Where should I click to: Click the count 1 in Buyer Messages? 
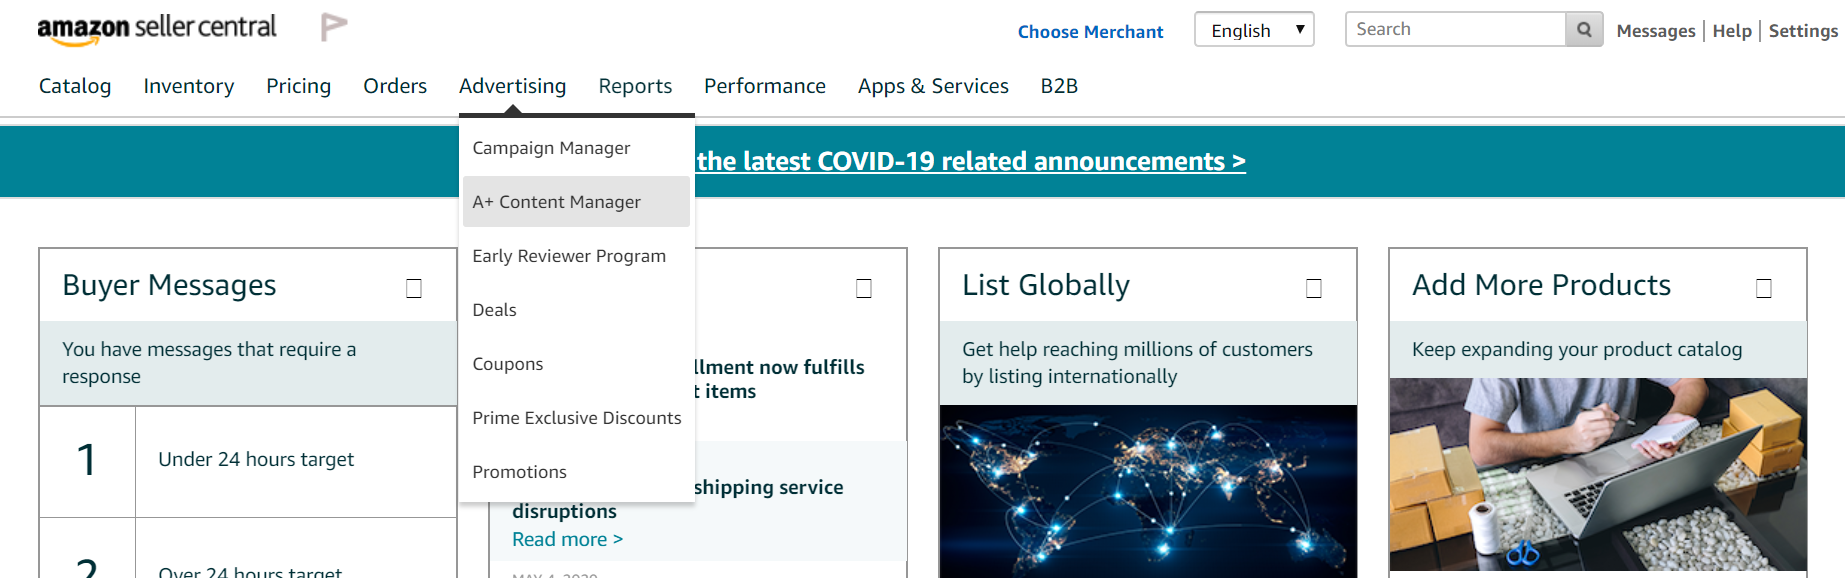pos(87,460)
